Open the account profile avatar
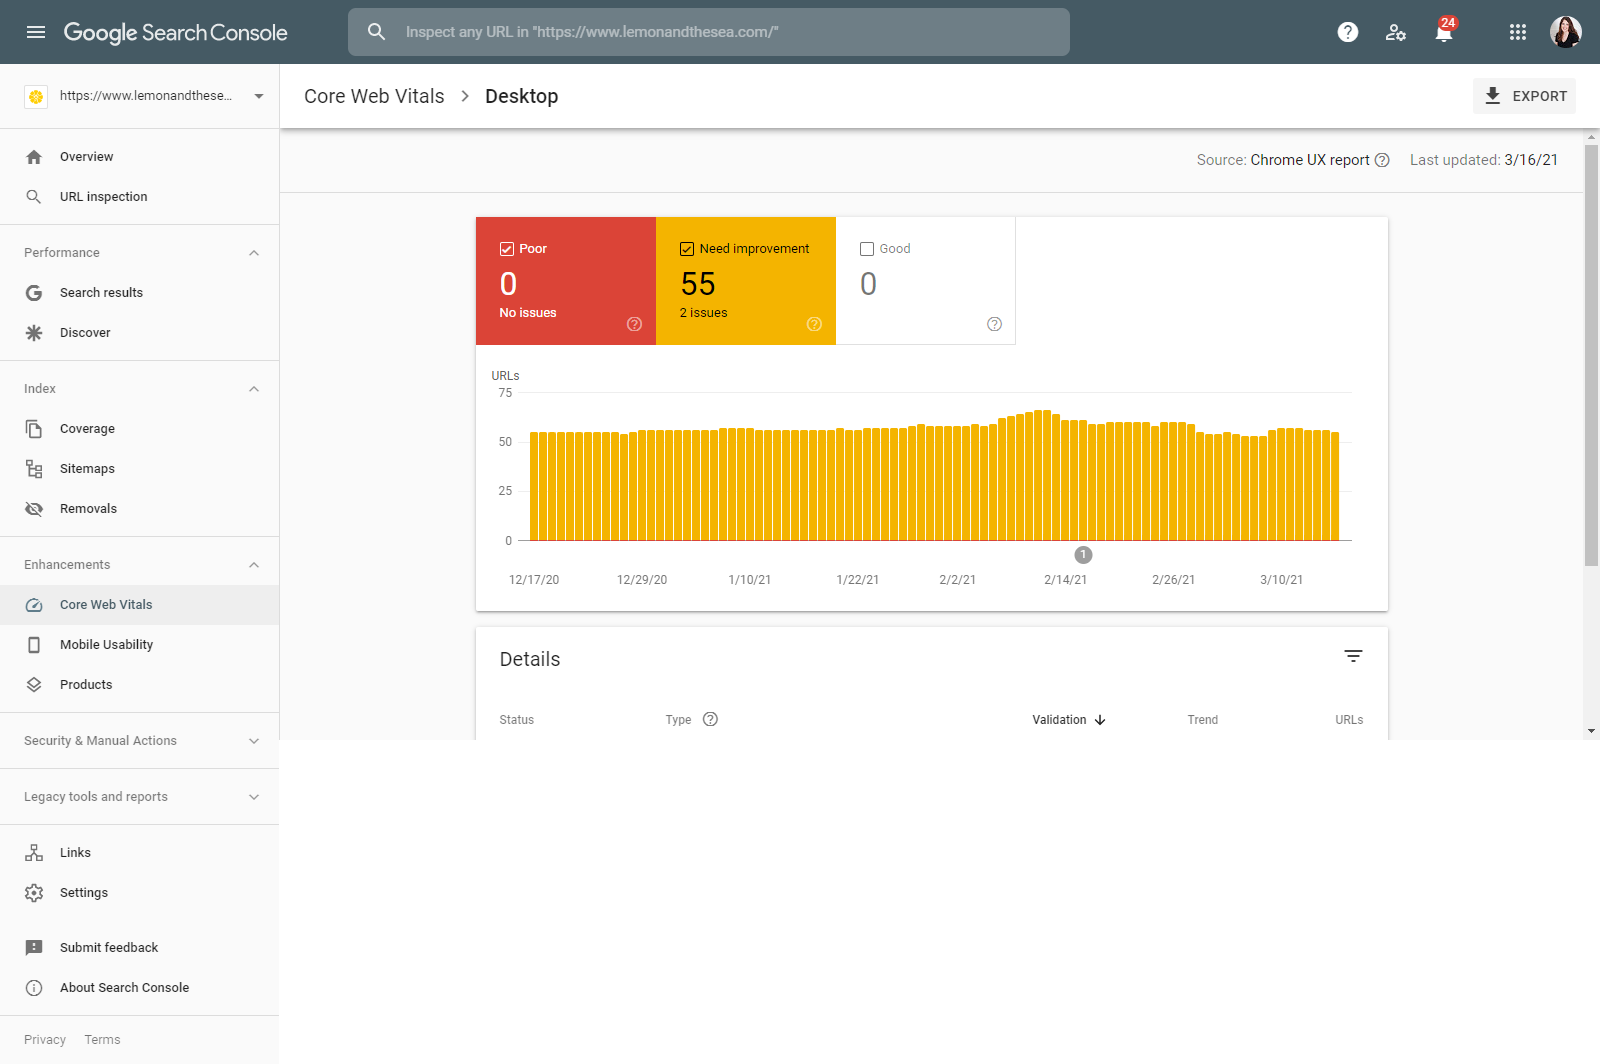Image resolution: width=1600 pixels, height=1064 pixels. click(x=1566, y=32)
